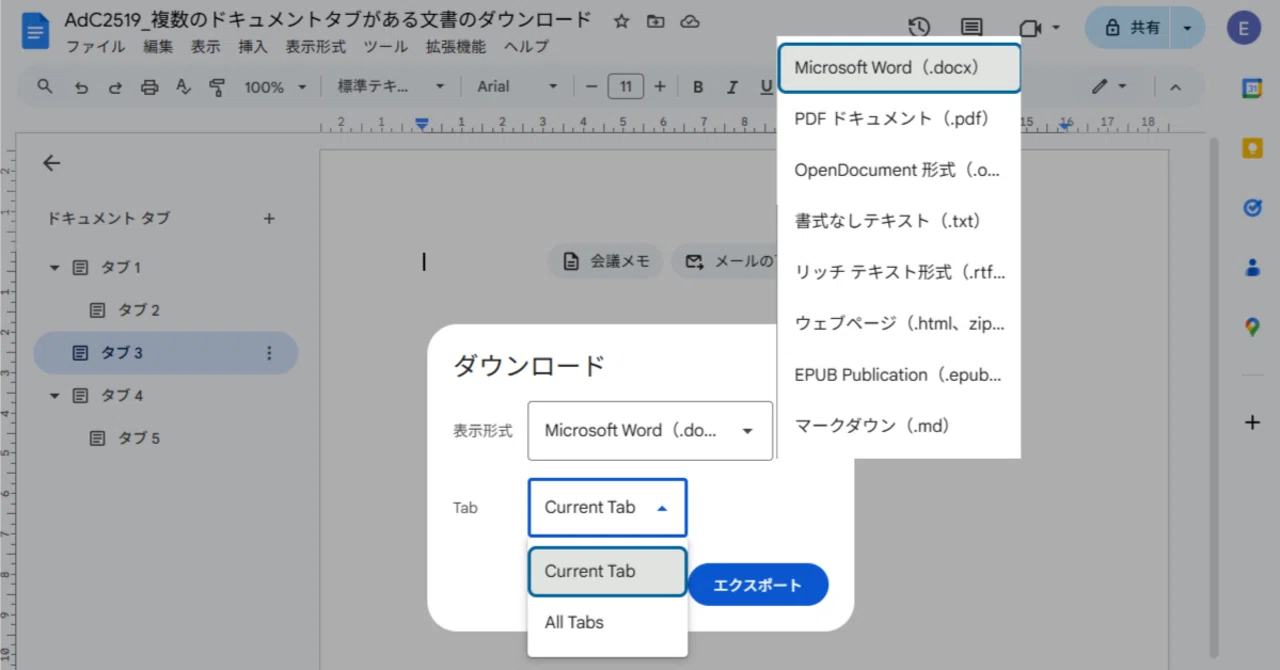
Task: Collapse the toolbar with the up chevron
Action: click(1175, 87)
